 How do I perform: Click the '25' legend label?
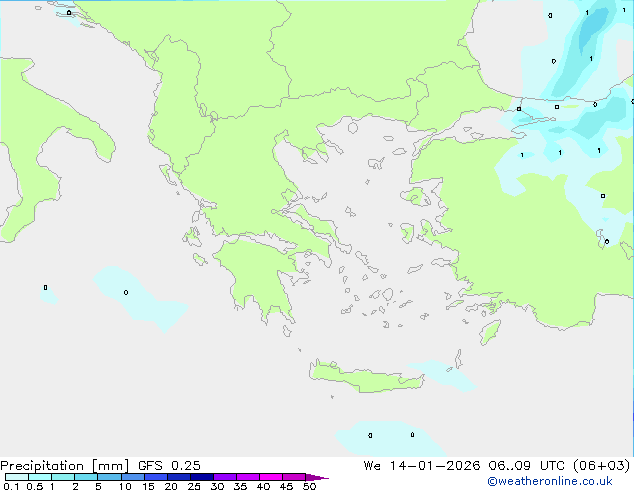tap(194, 486)
